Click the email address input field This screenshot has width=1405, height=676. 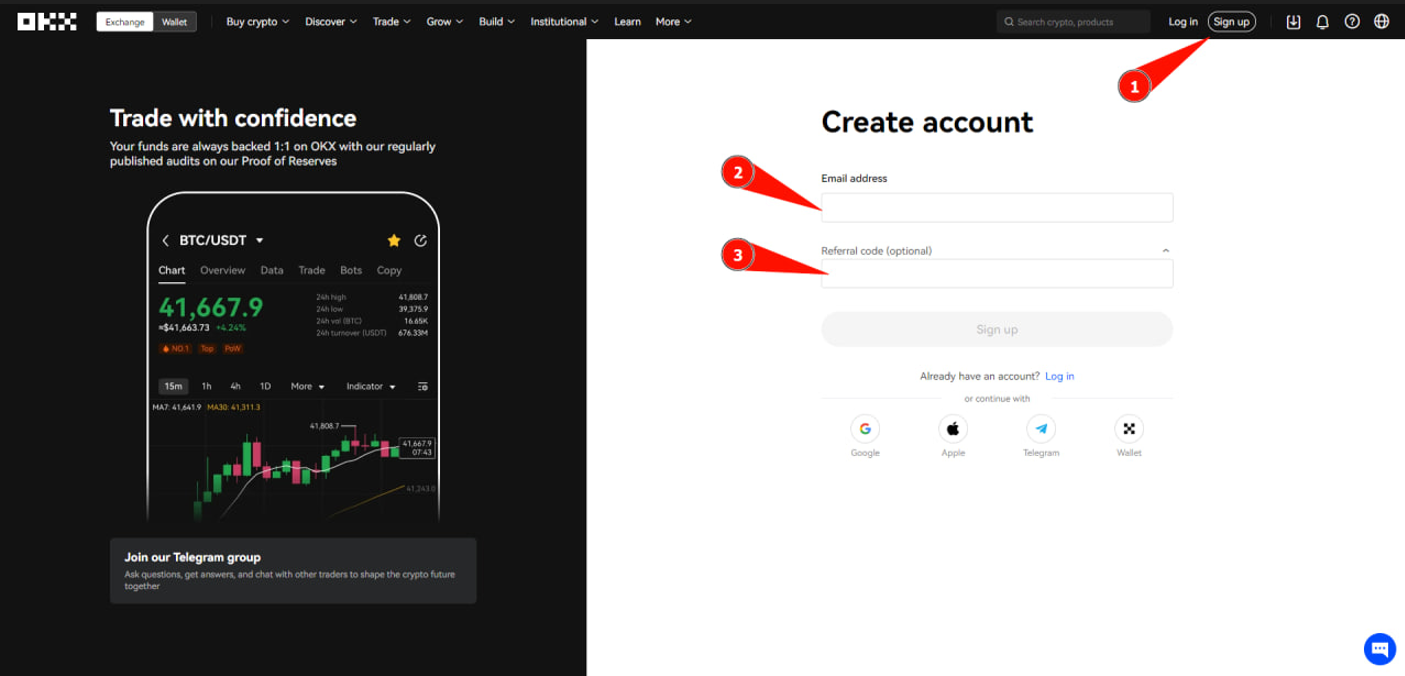tap(996, 207)
